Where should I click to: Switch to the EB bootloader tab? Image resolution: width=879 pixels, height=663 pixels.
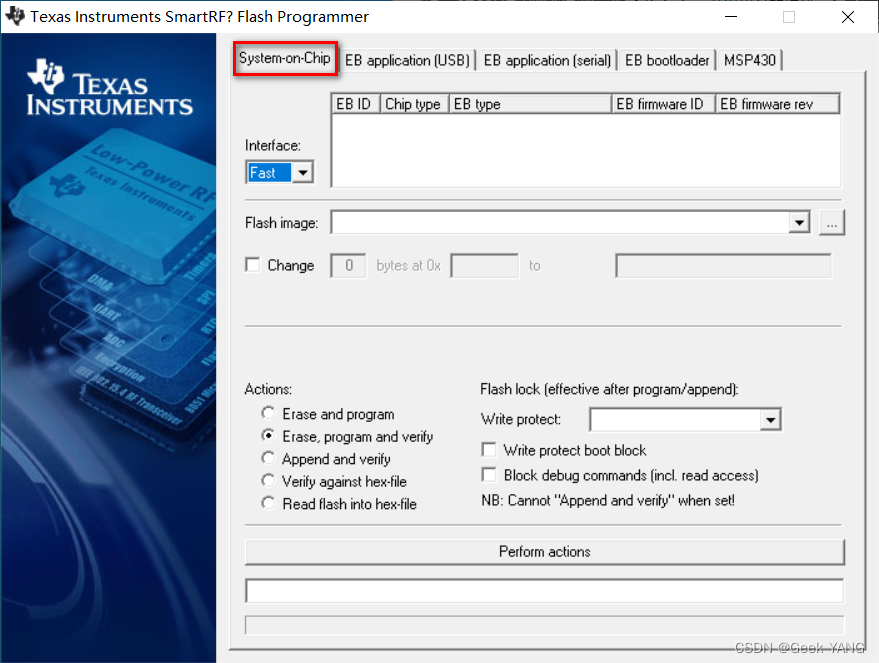tap(667, 60)
